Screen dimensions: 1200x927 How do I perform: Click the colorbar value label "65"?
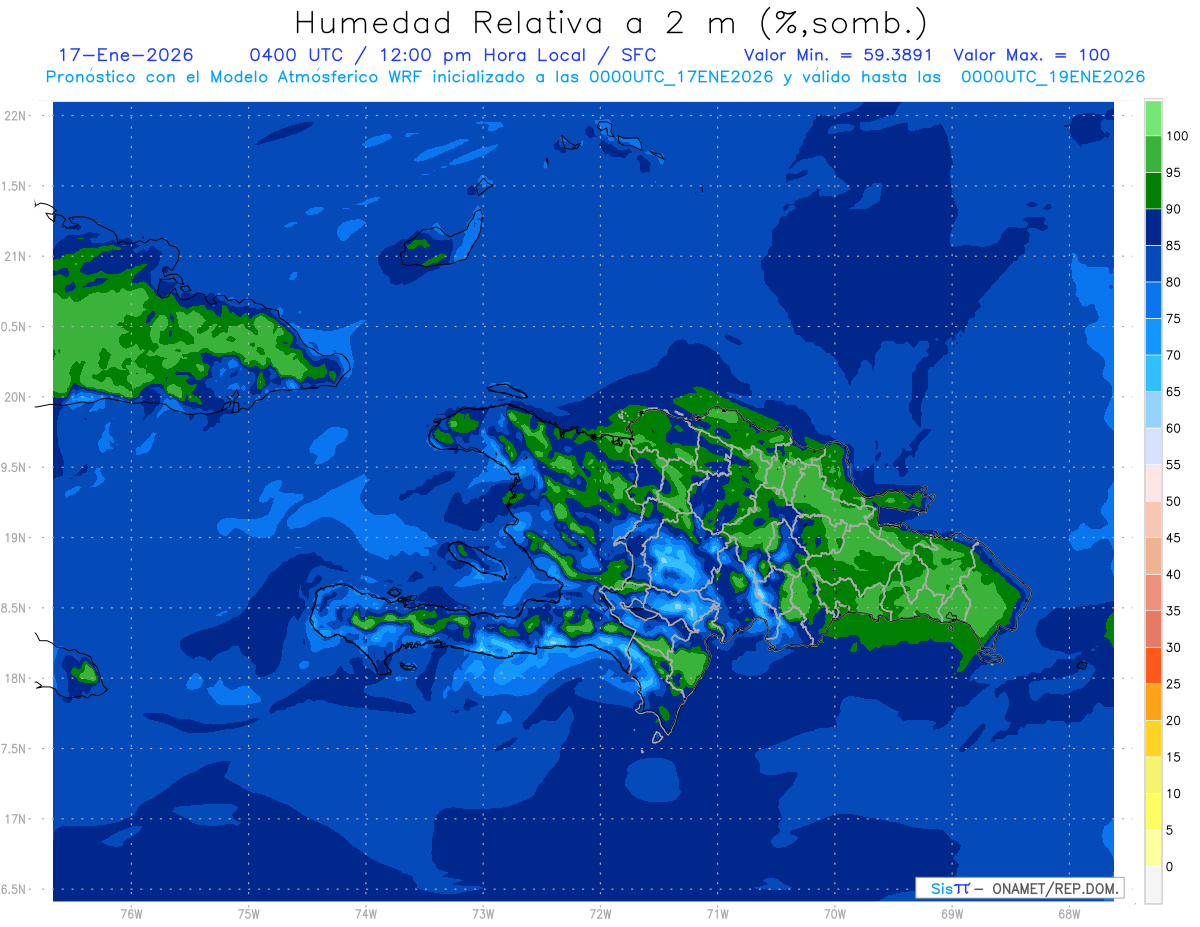[x=1173, y=392]
